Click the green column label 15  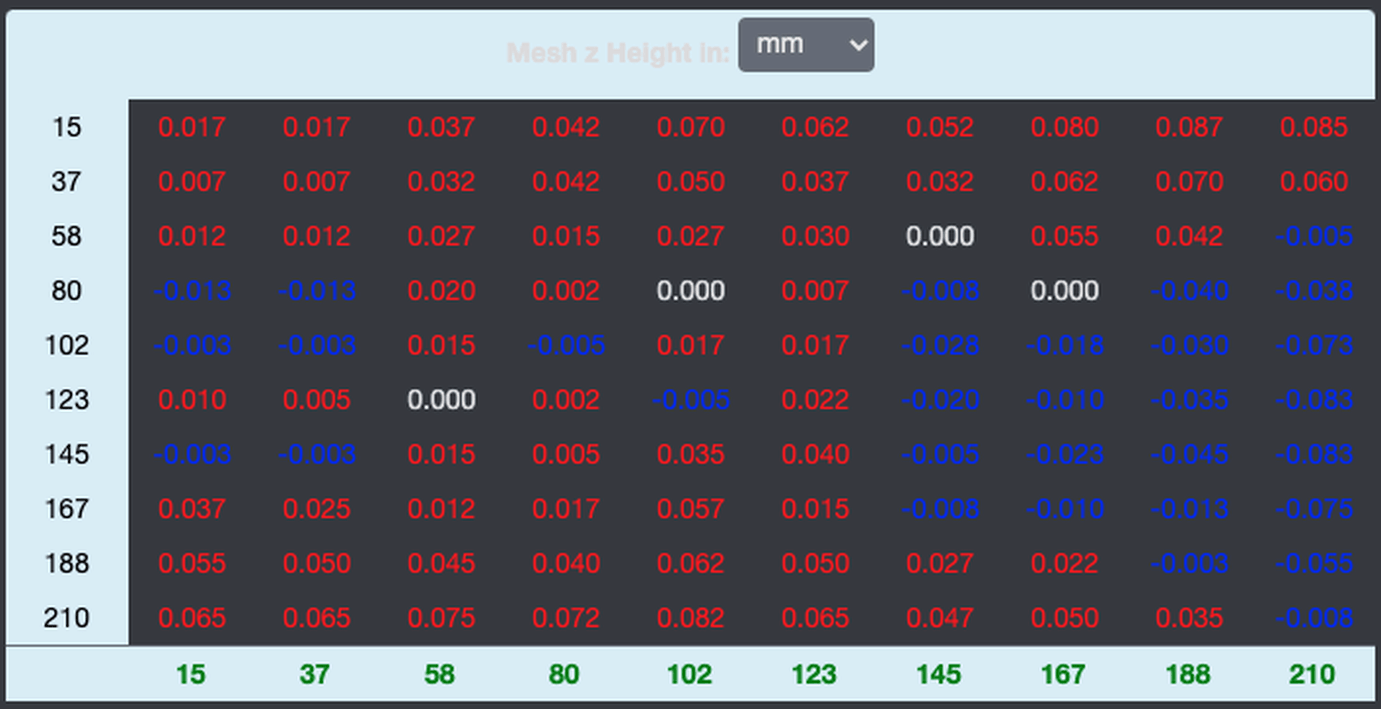pos(190,675)
